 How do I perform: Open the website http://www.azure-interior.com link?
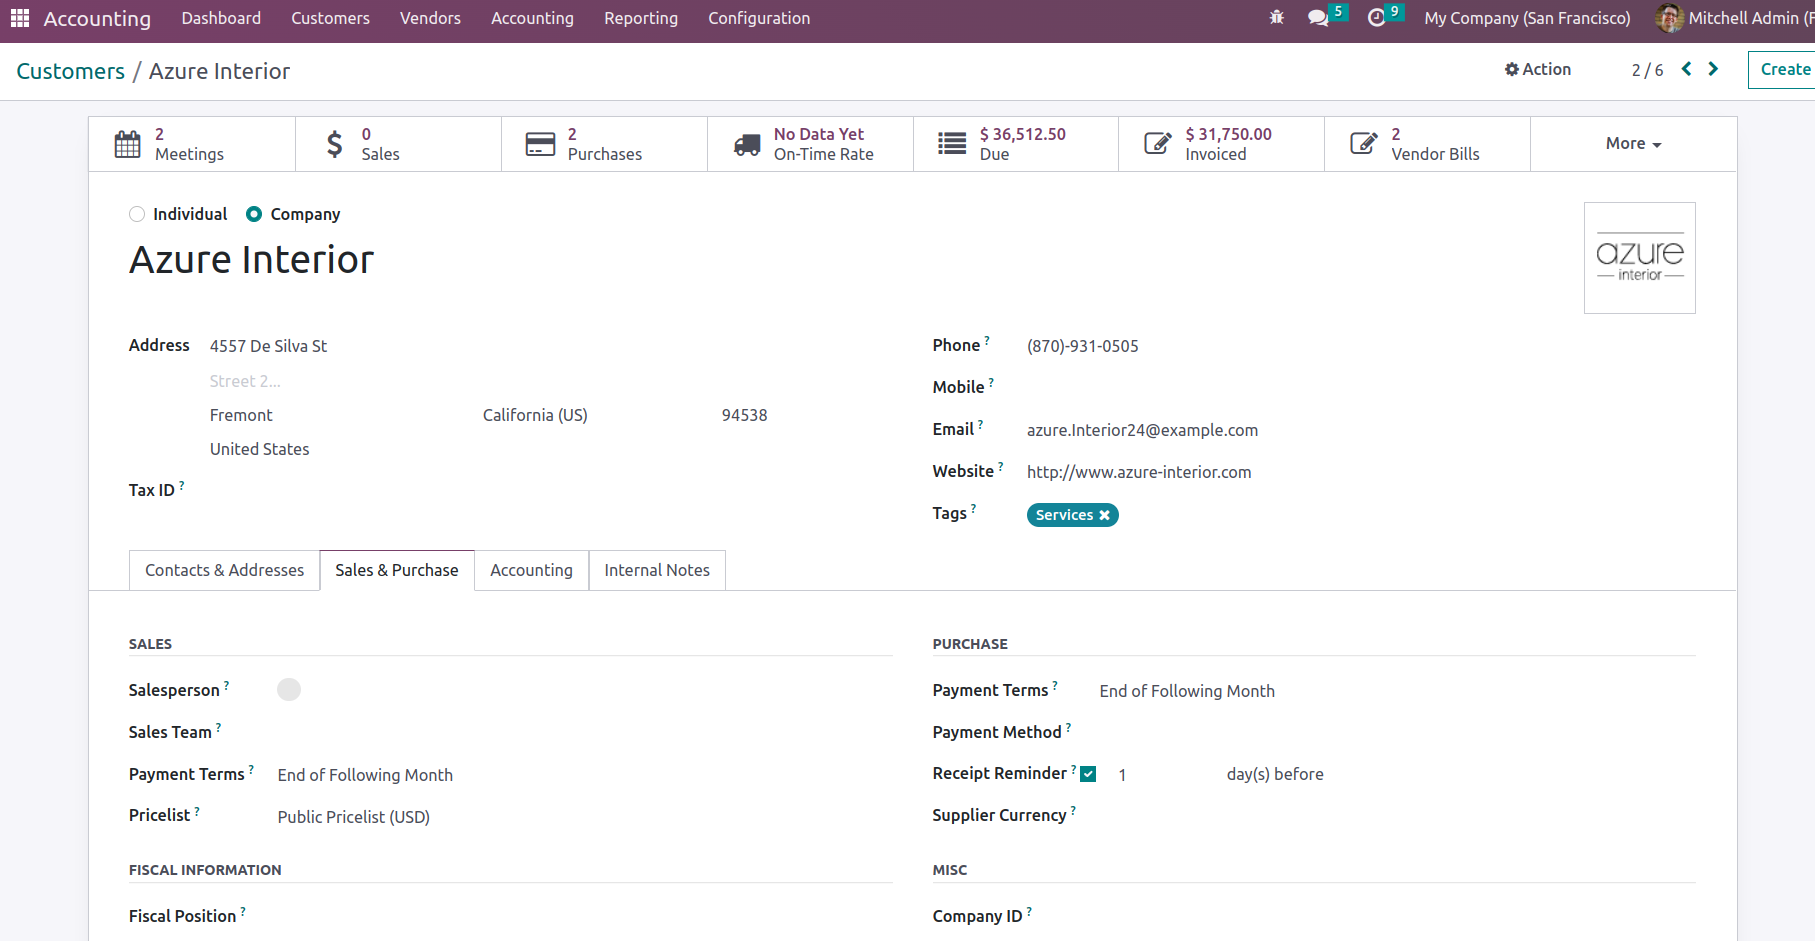click(1139, 472)
